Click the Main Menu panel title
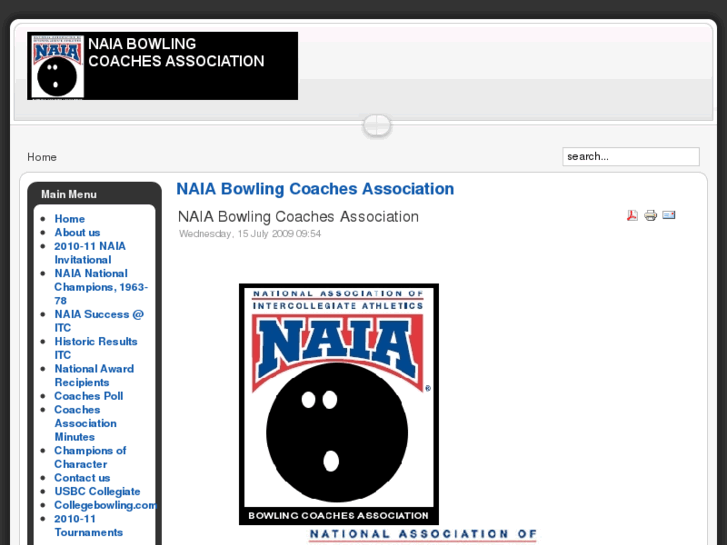This screenshot has width=727, height=545. click(69, 194)
